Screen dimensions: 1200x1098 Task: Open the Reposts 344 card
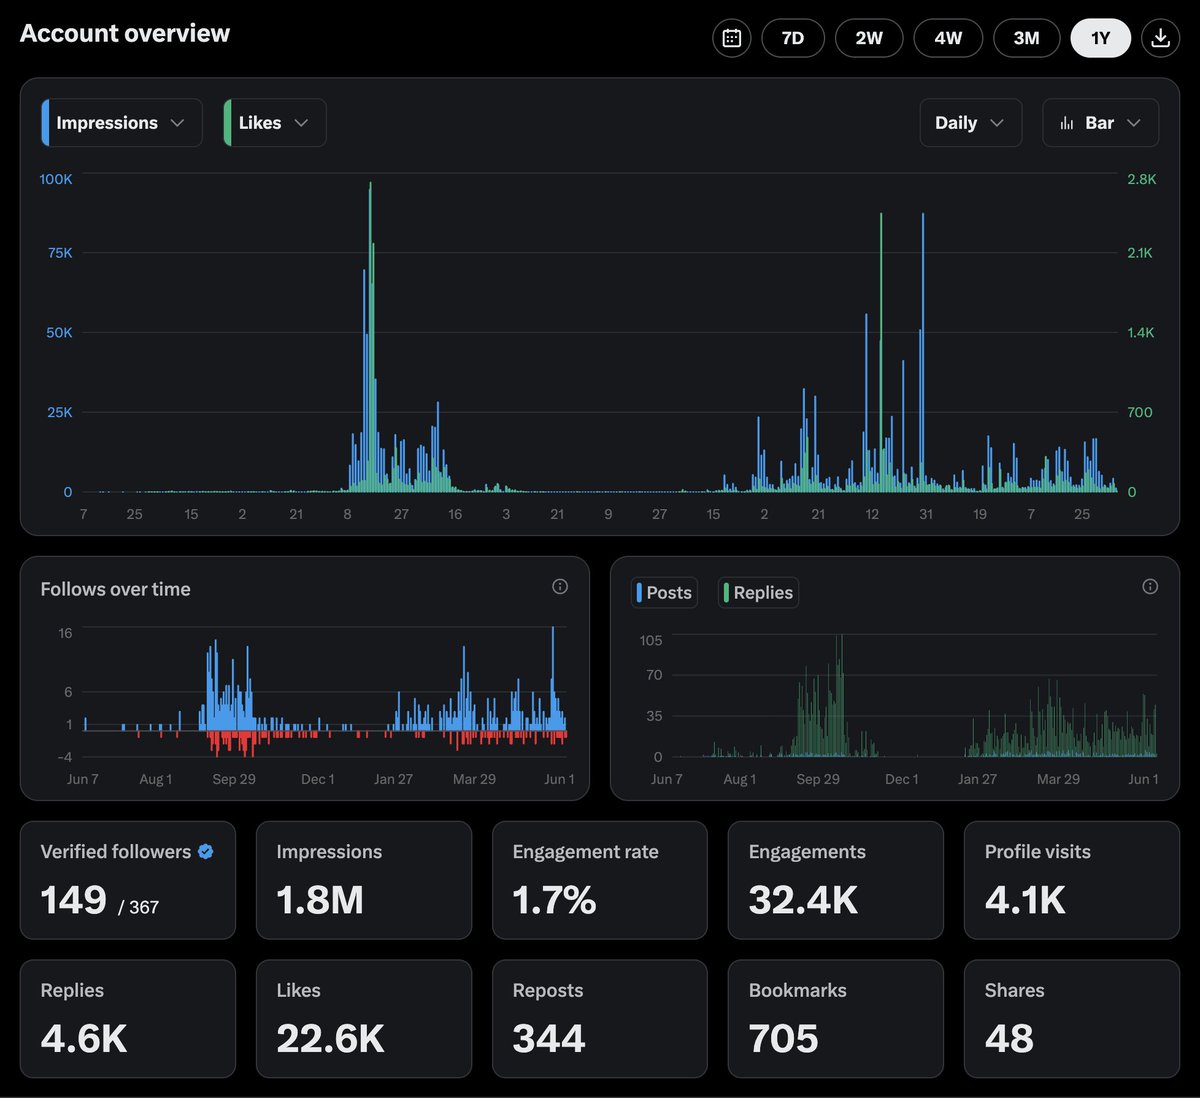click(600, 1019)
